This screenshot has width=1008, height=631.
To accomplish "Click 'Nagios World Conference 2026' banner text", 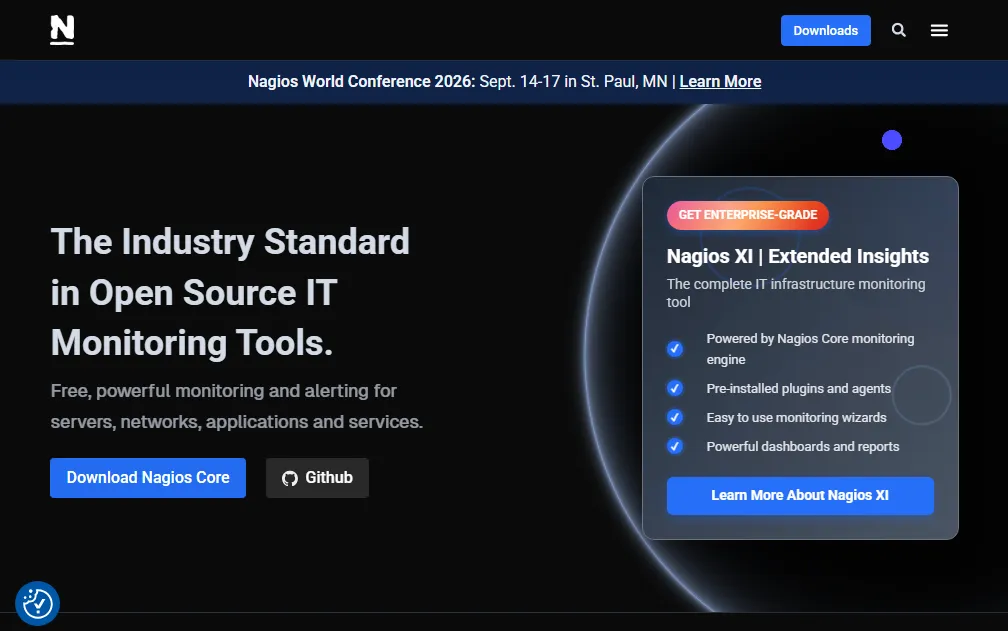I will (x=361, y=82).
